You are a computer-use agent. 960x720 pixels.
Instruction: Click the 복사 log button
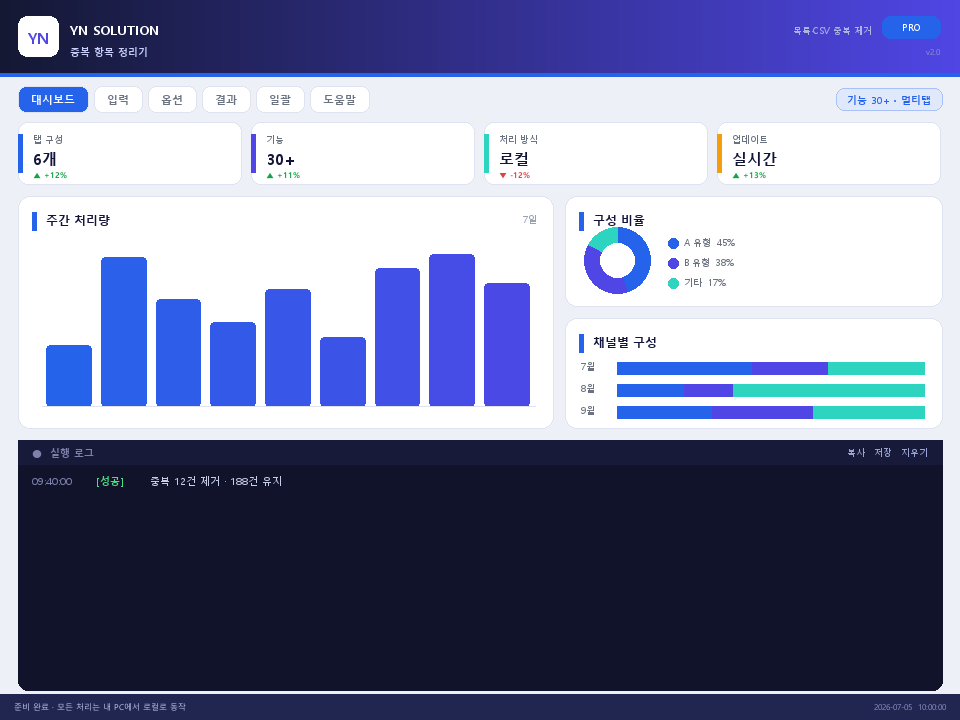(856, 452)
